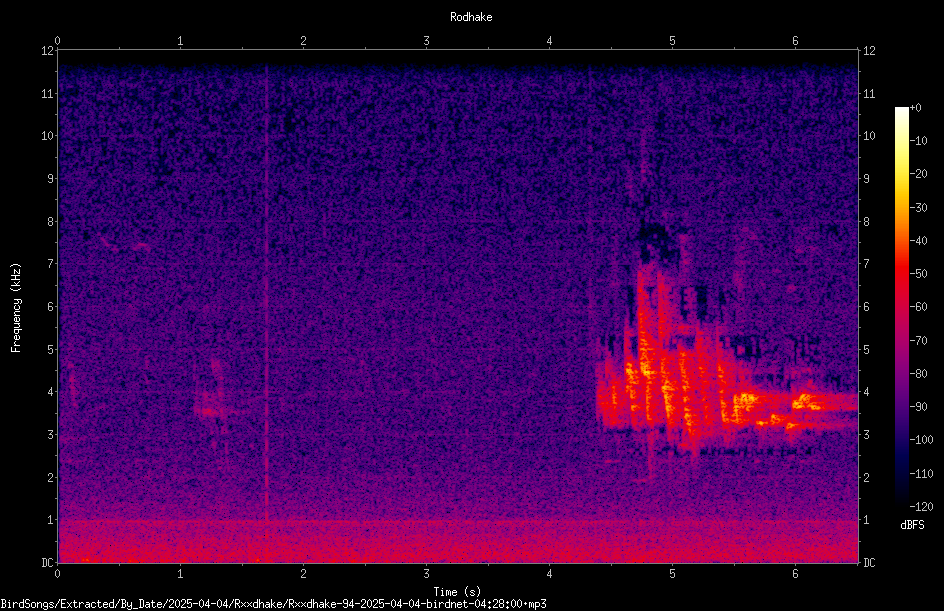Click the -50 label on the color scale
The height and width of the screenshot is (611, 944).
[x=919, y=274]
